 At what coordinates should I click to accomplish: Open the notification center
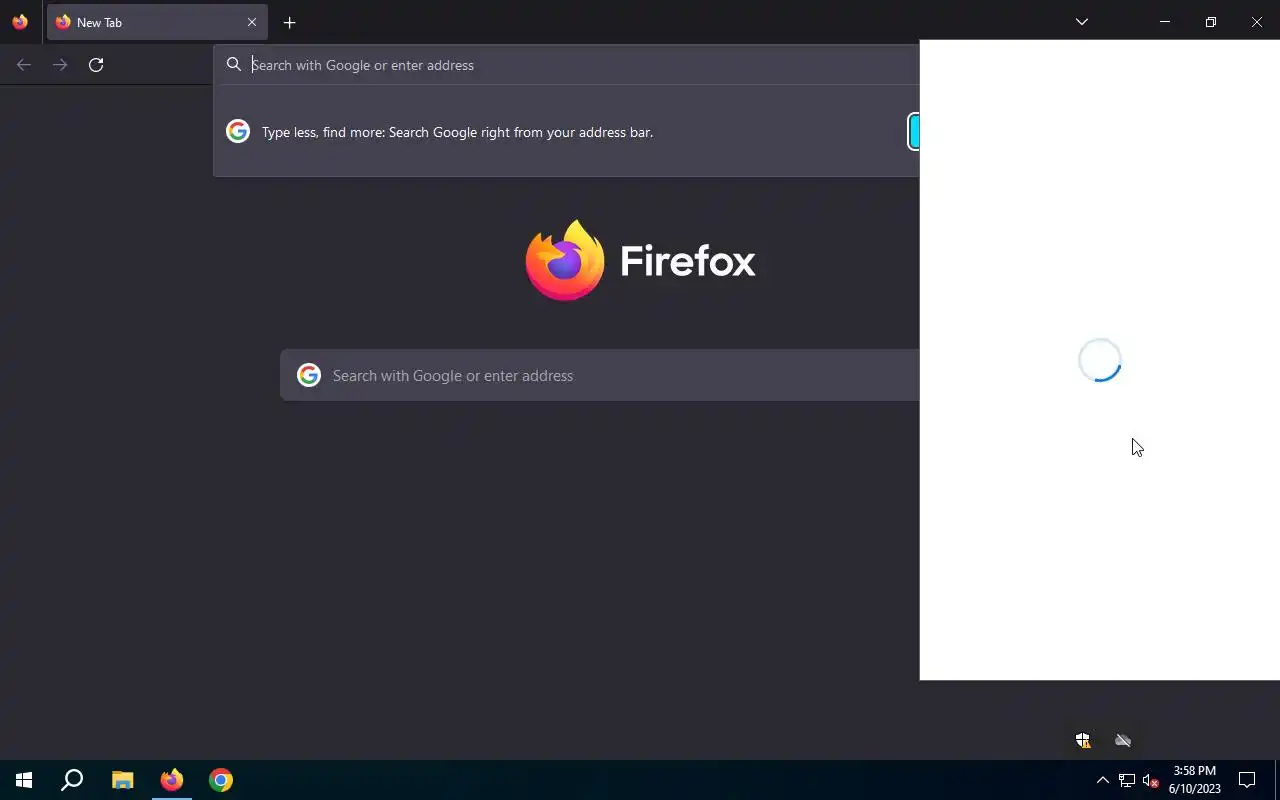point(1247,780)
